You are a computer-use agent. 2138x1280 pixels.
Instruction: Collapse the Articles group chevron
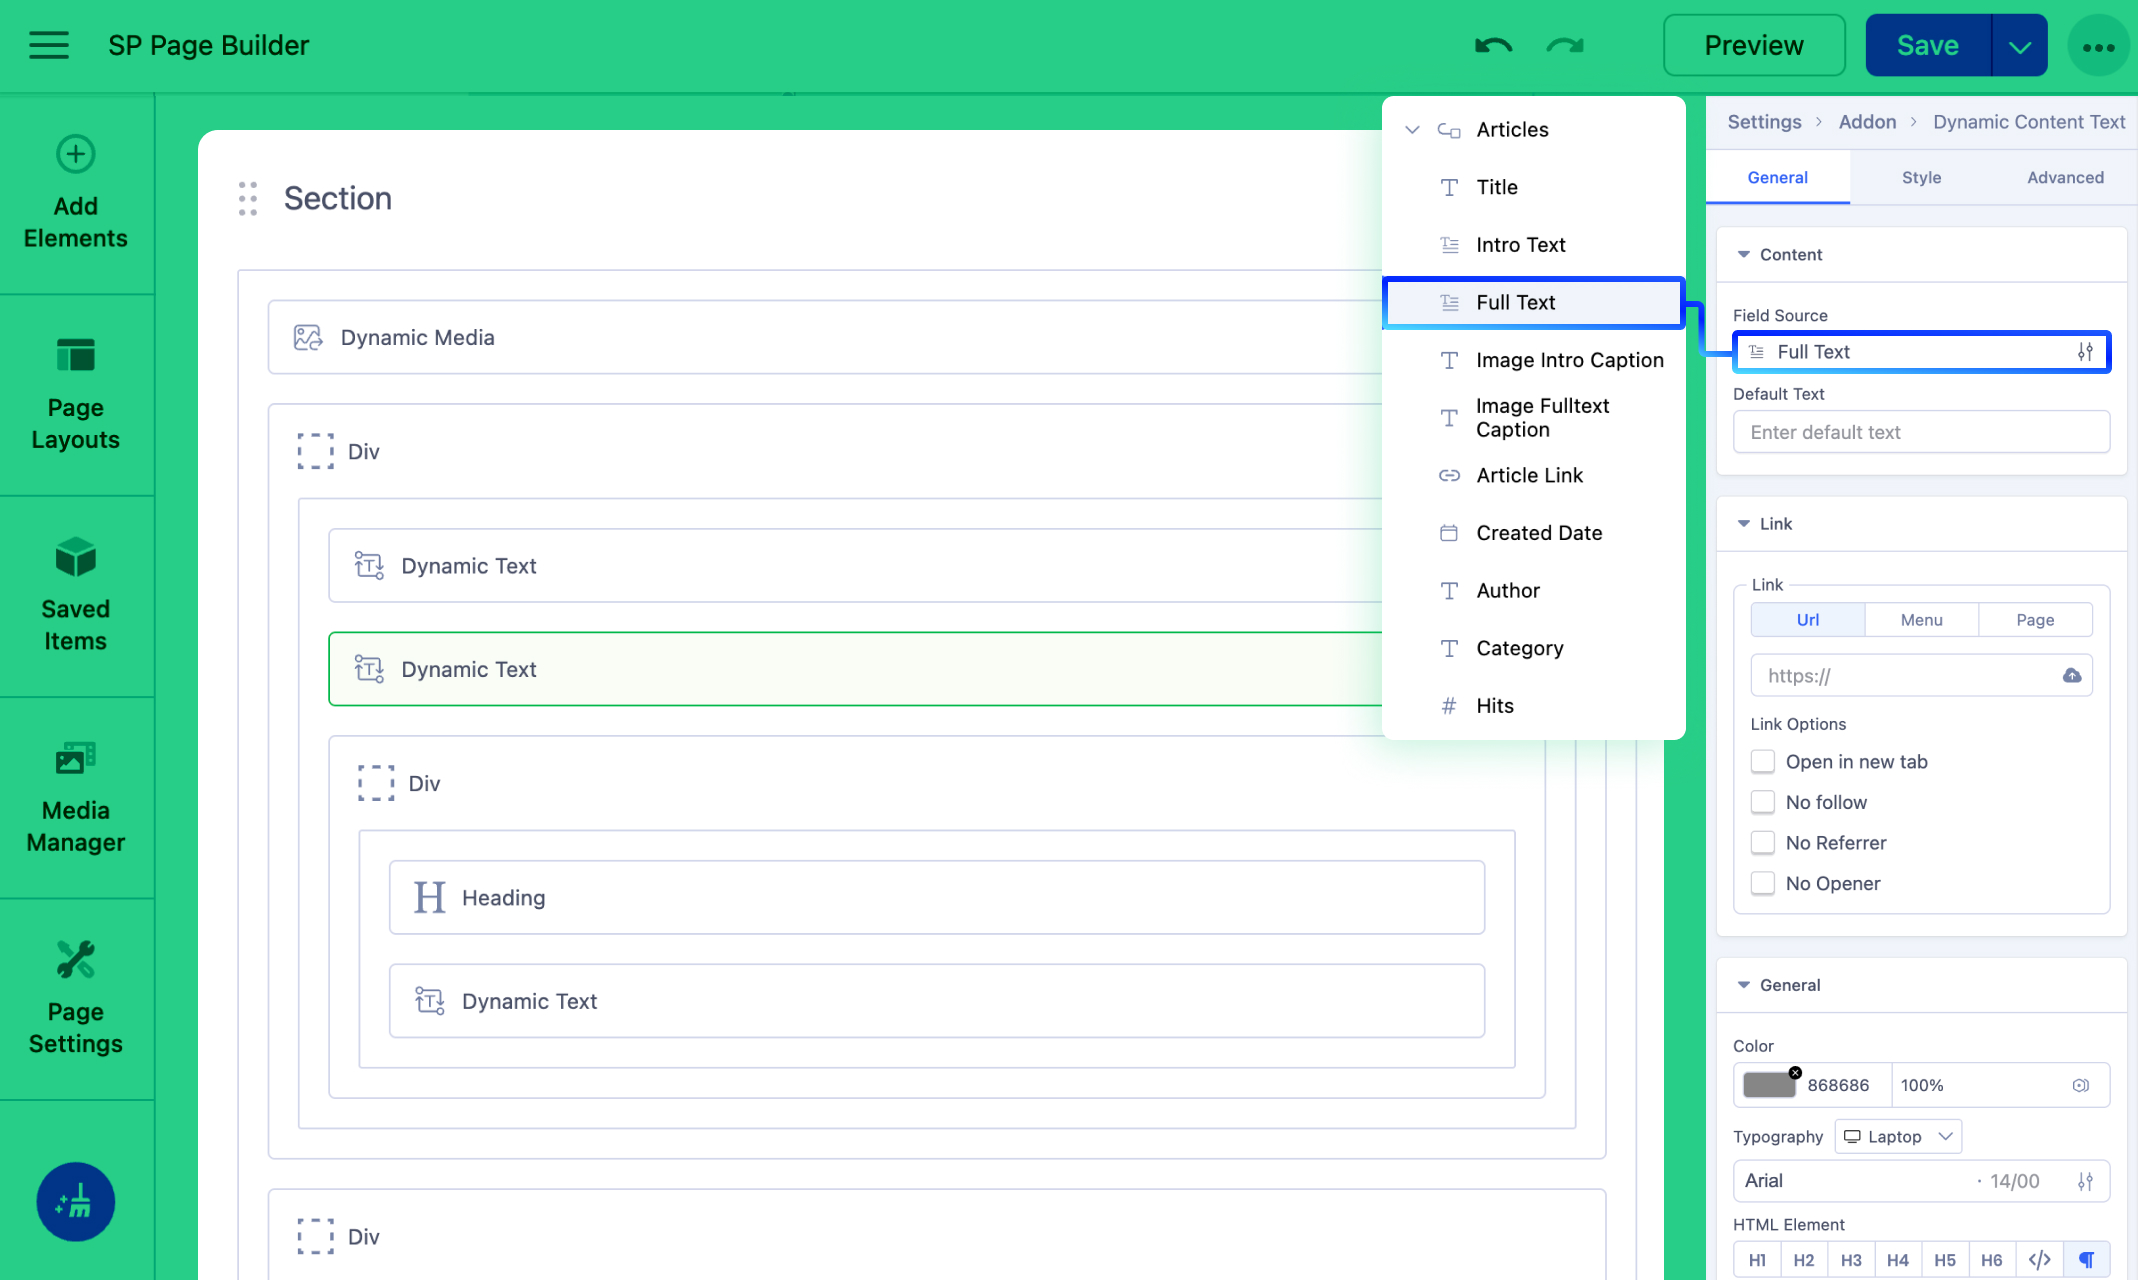1412,130
